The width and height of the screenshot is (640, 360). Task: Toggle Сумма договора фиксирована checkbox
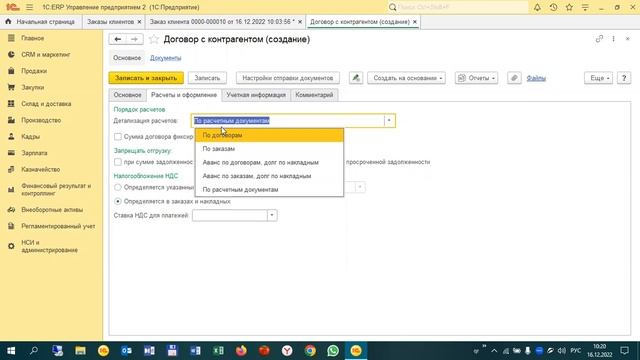118,137
